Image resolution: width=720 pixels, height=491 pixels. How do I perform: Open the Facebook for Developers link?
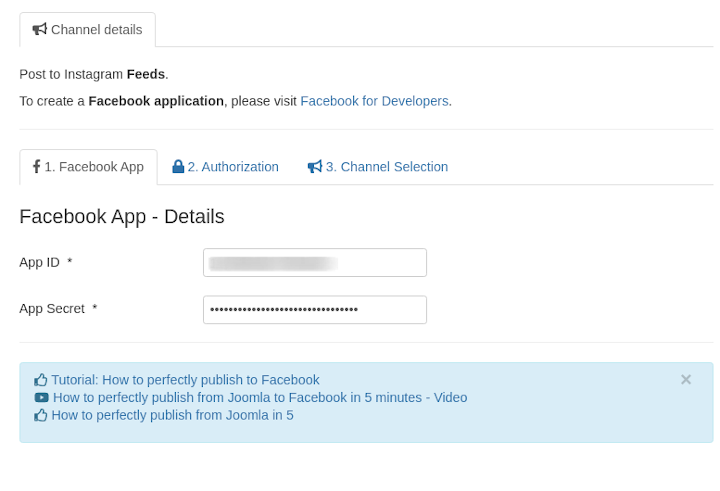tap(374, 101)
